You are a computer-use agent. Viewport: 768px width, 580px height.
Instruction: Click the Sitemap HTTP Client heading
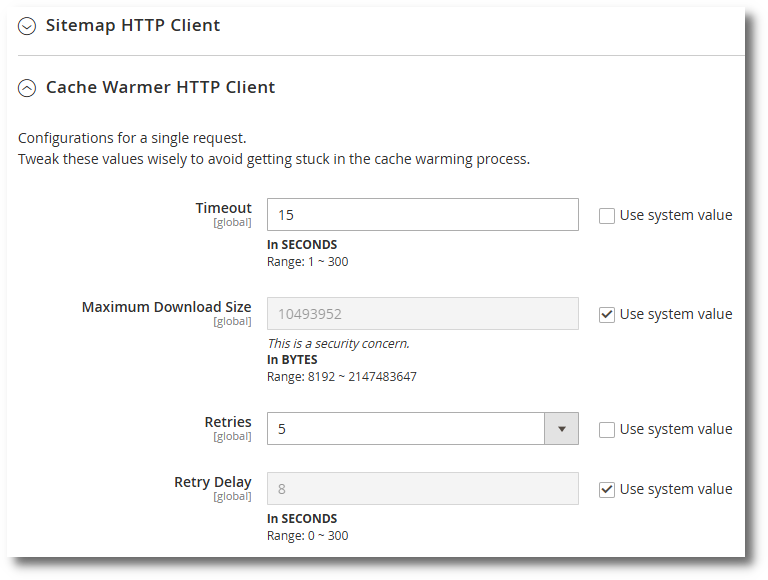133,25
